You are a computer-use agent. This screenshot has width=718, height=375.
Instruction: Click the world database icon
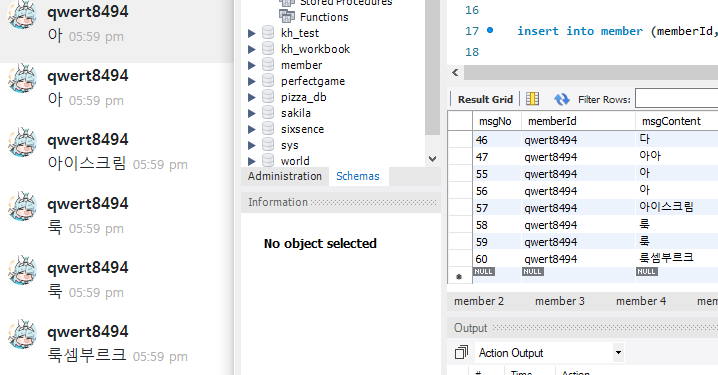(x=268, y=161)
